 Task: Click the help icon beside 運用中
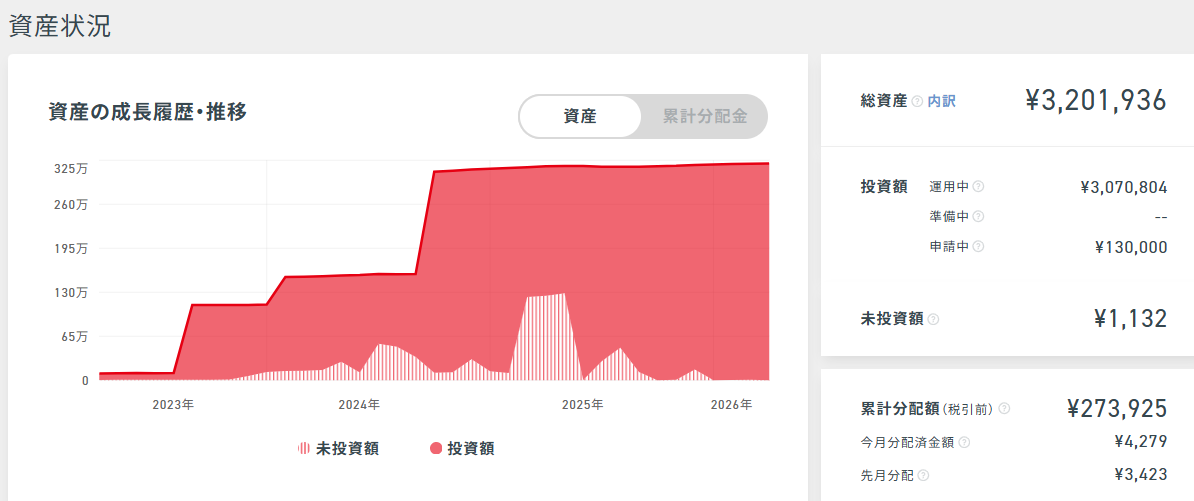tap(978, 186)
